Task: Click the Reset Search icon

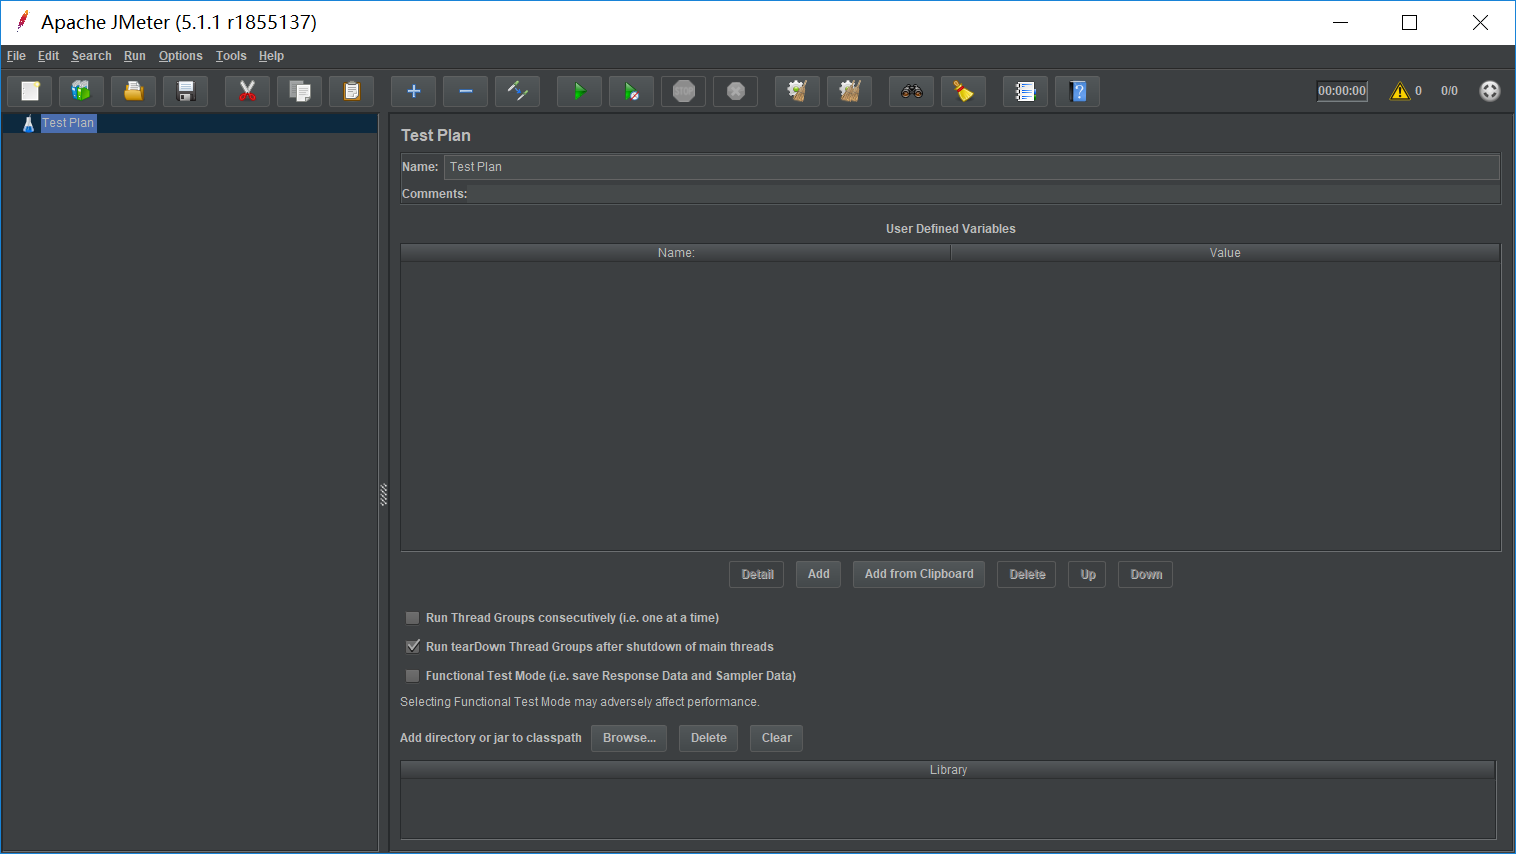Action: point(964,91)
